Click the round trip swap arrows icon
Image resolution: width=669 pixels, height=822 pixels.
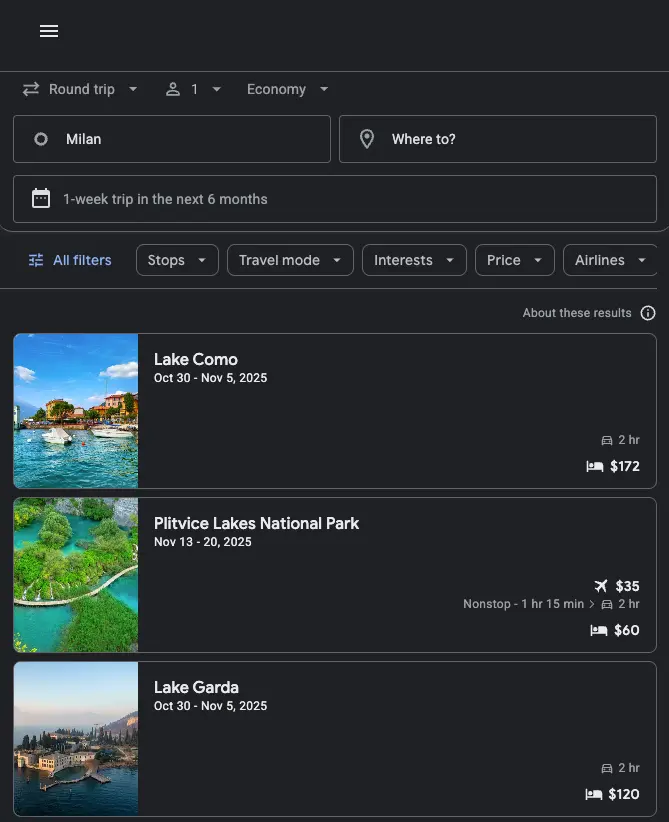click(x=30, y=89)
